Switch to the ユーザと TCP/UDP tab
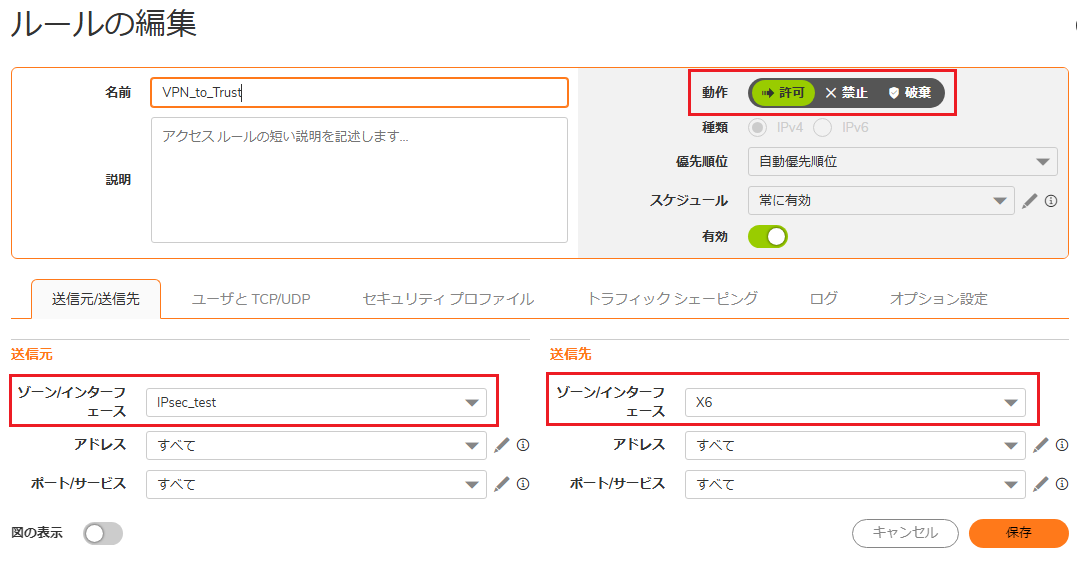The image size is (1077, 563). [x=251, y=299]
